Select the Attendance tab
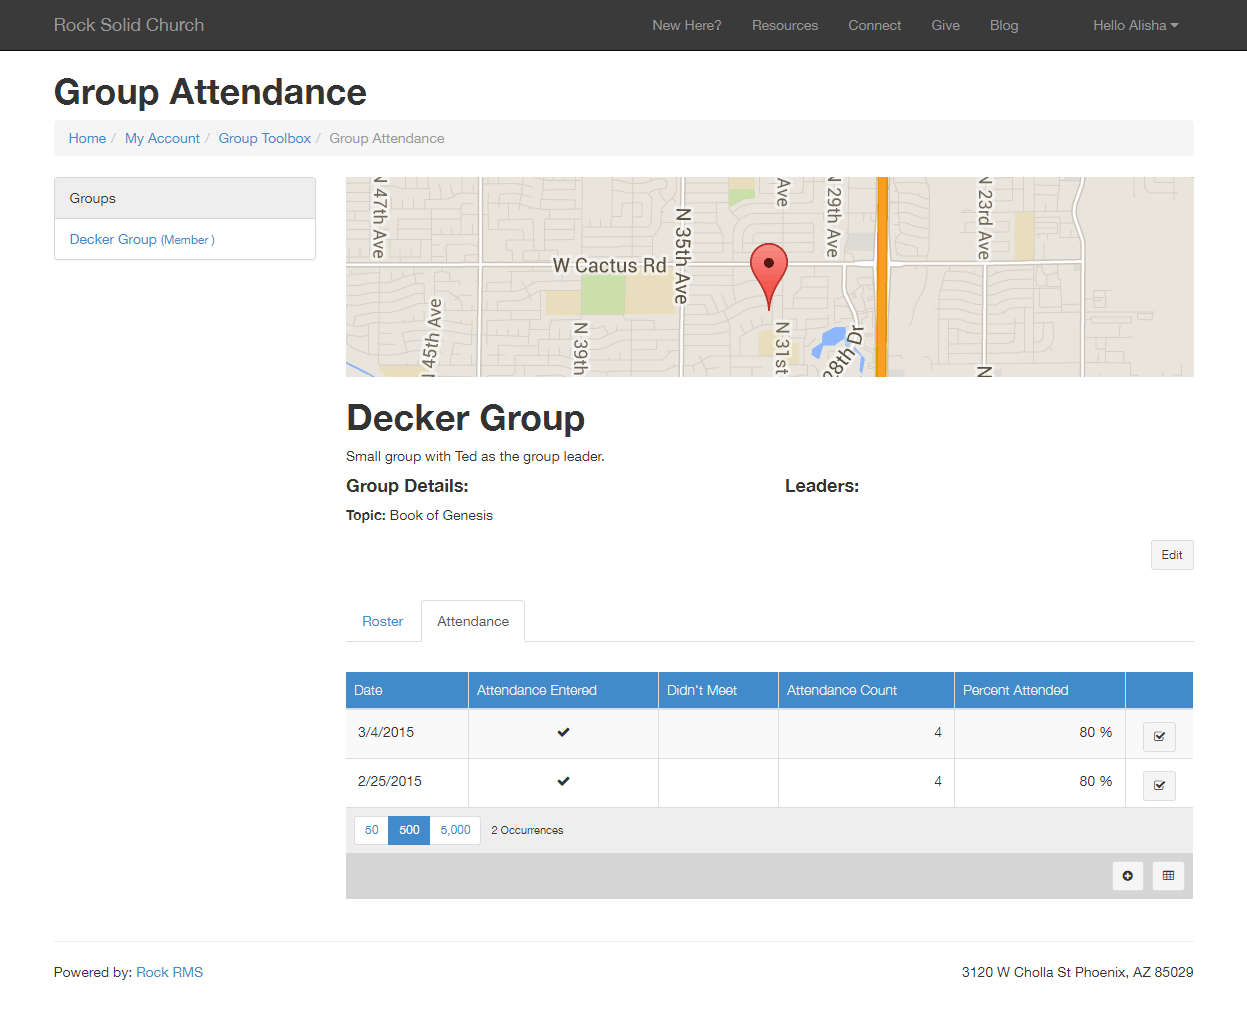 (x=473, y=621)
